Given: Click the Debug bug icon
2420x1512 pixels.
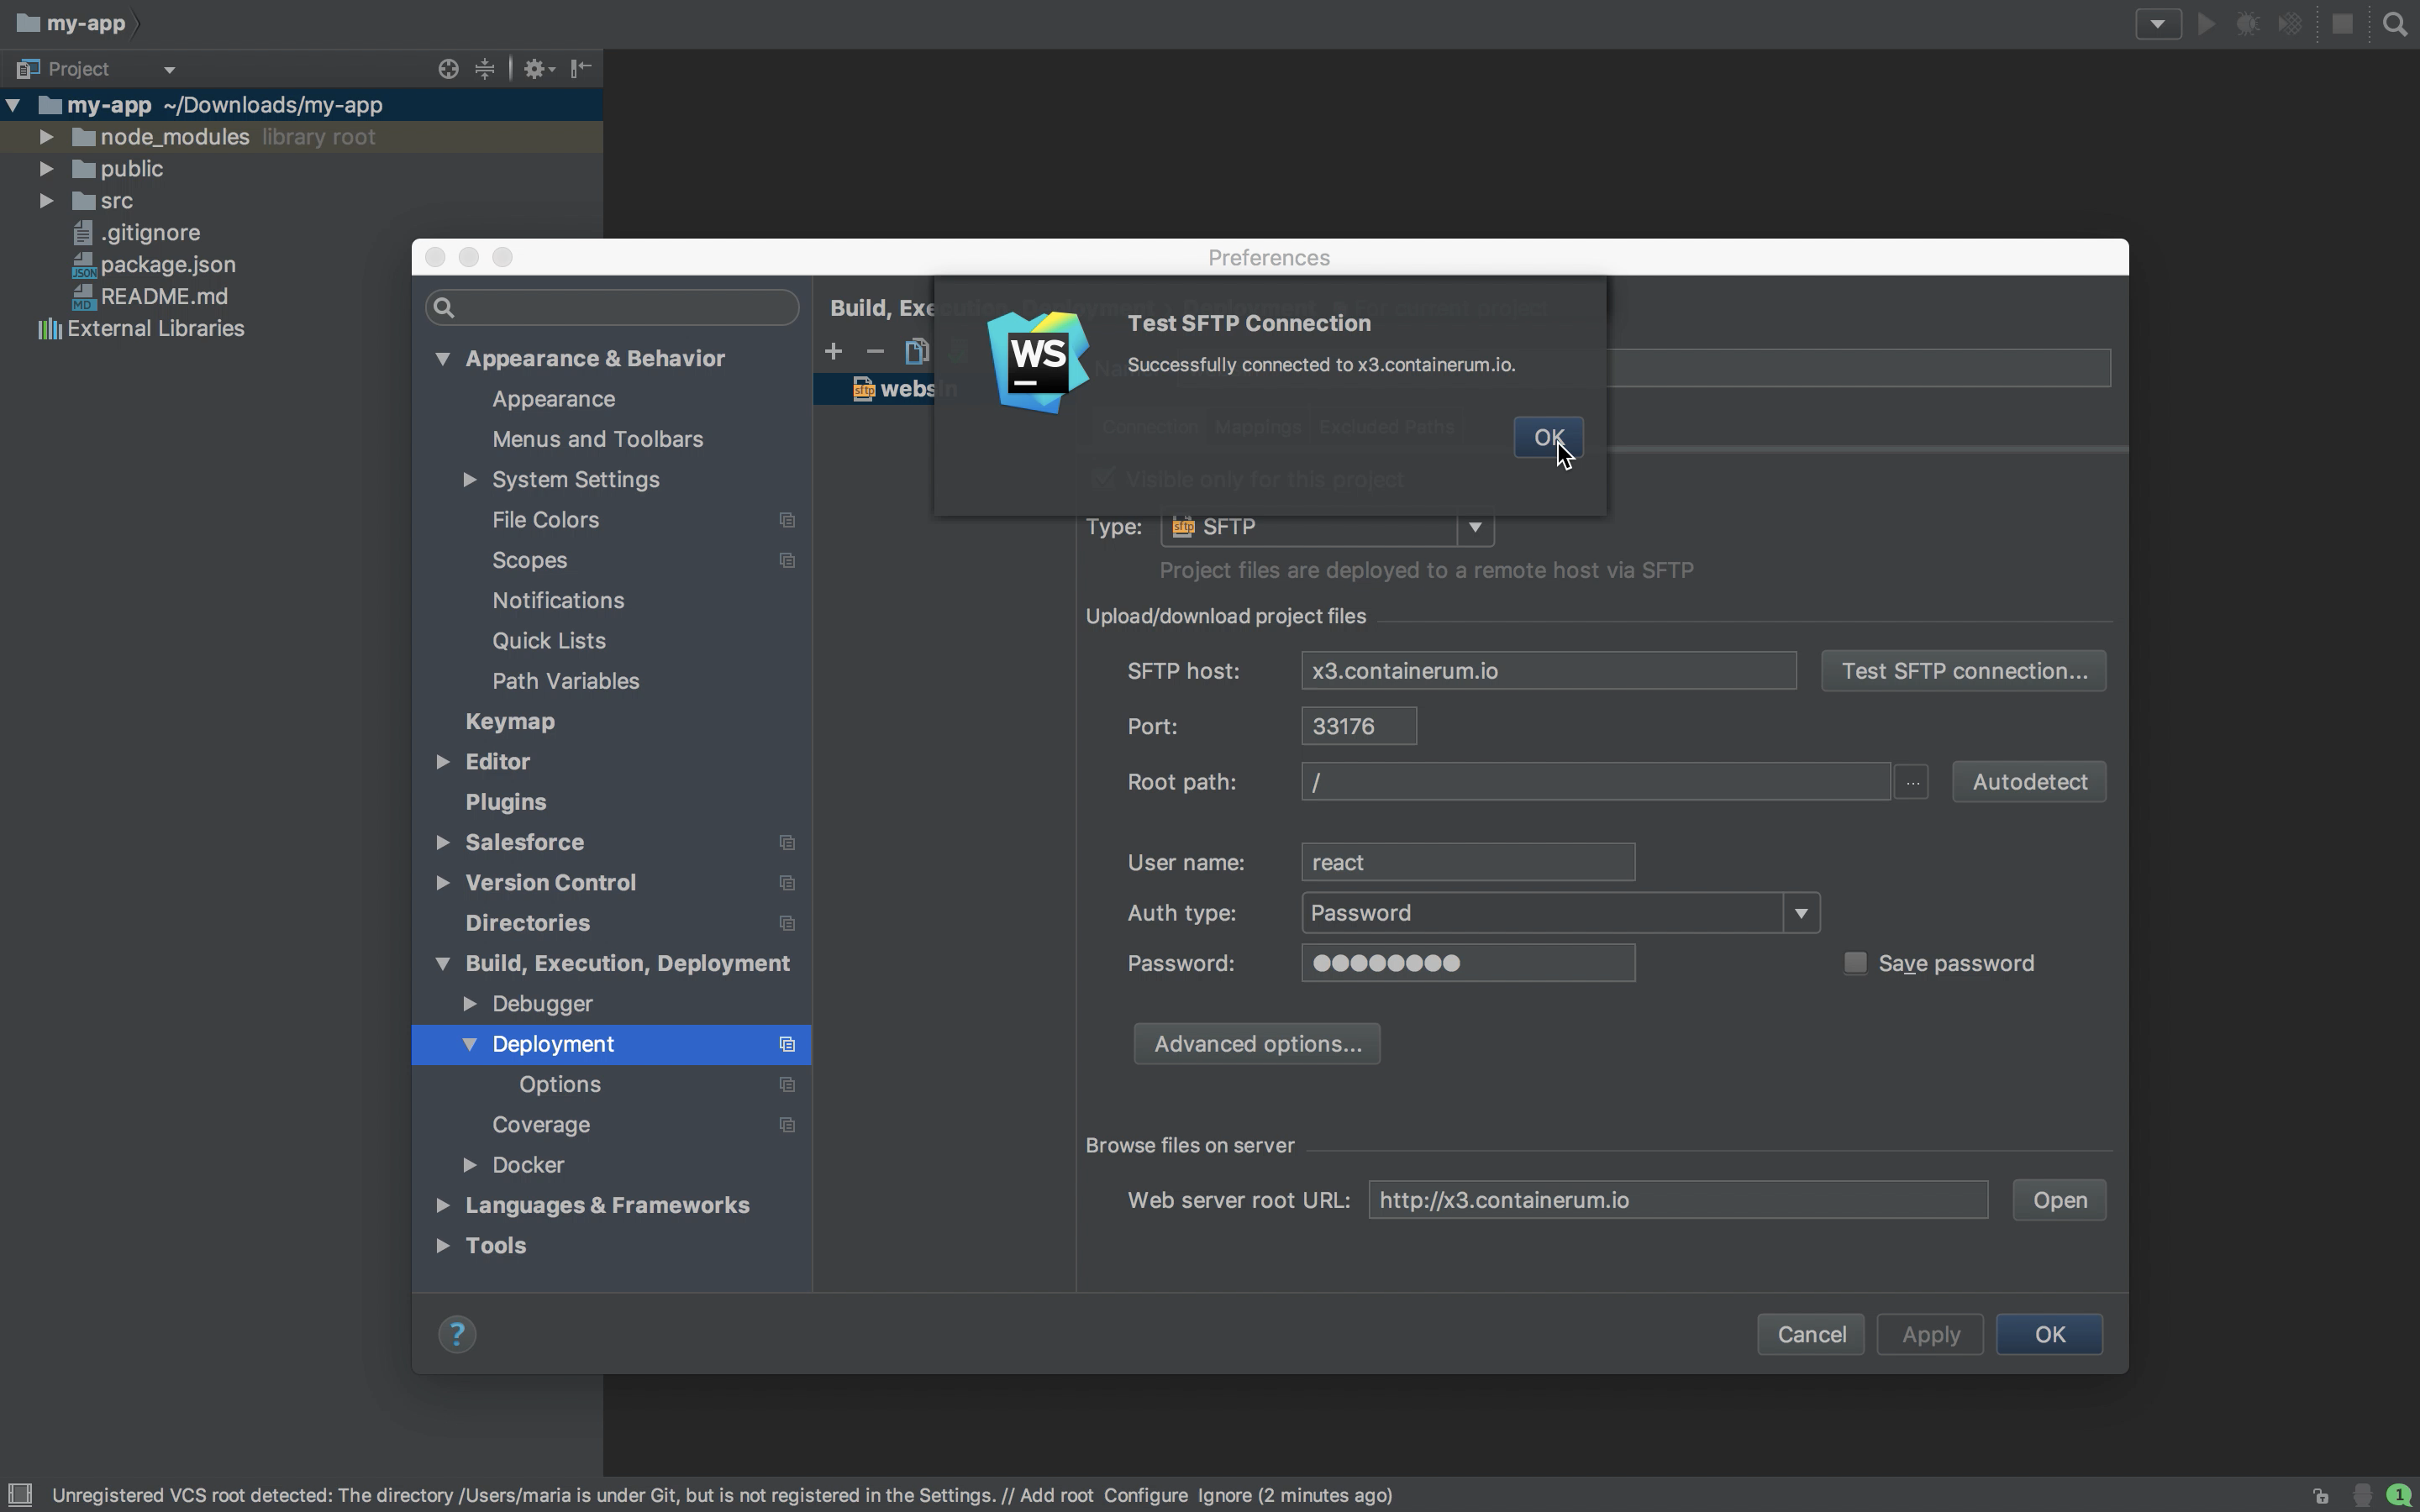Looking at the screenshot, I should 2248,24.
